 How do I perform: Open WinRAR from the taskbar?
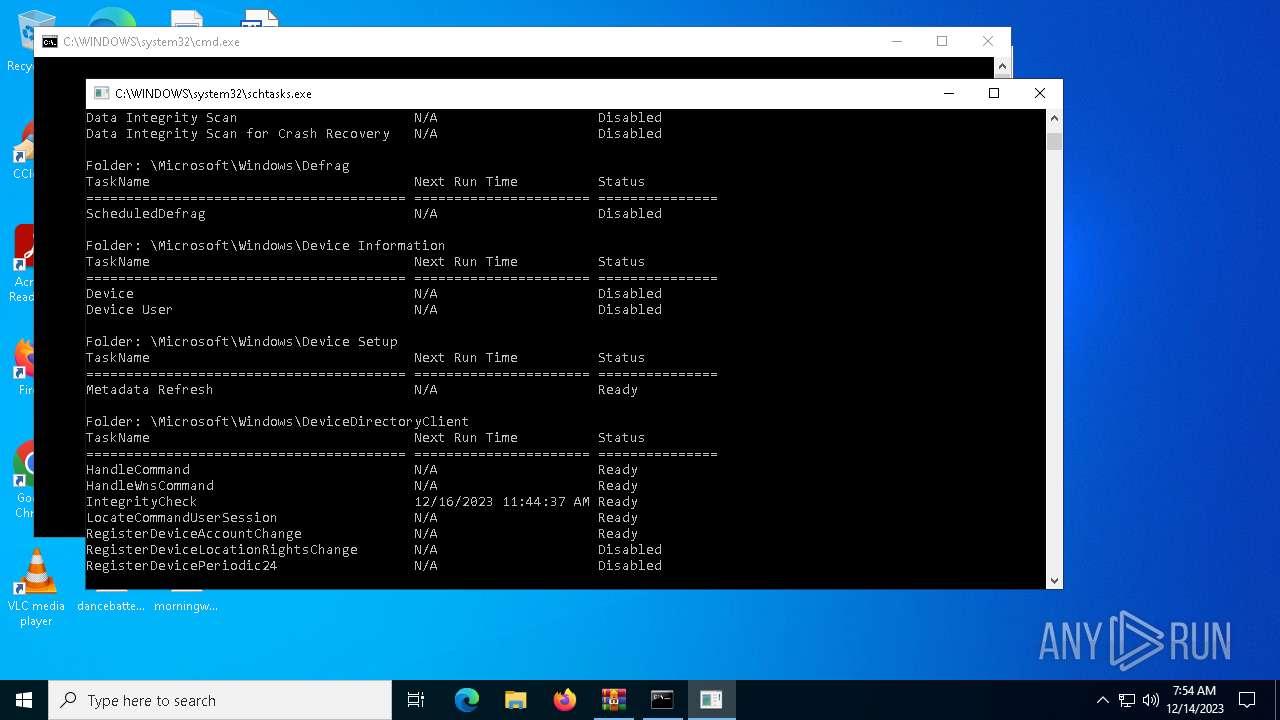pos(614,700)
